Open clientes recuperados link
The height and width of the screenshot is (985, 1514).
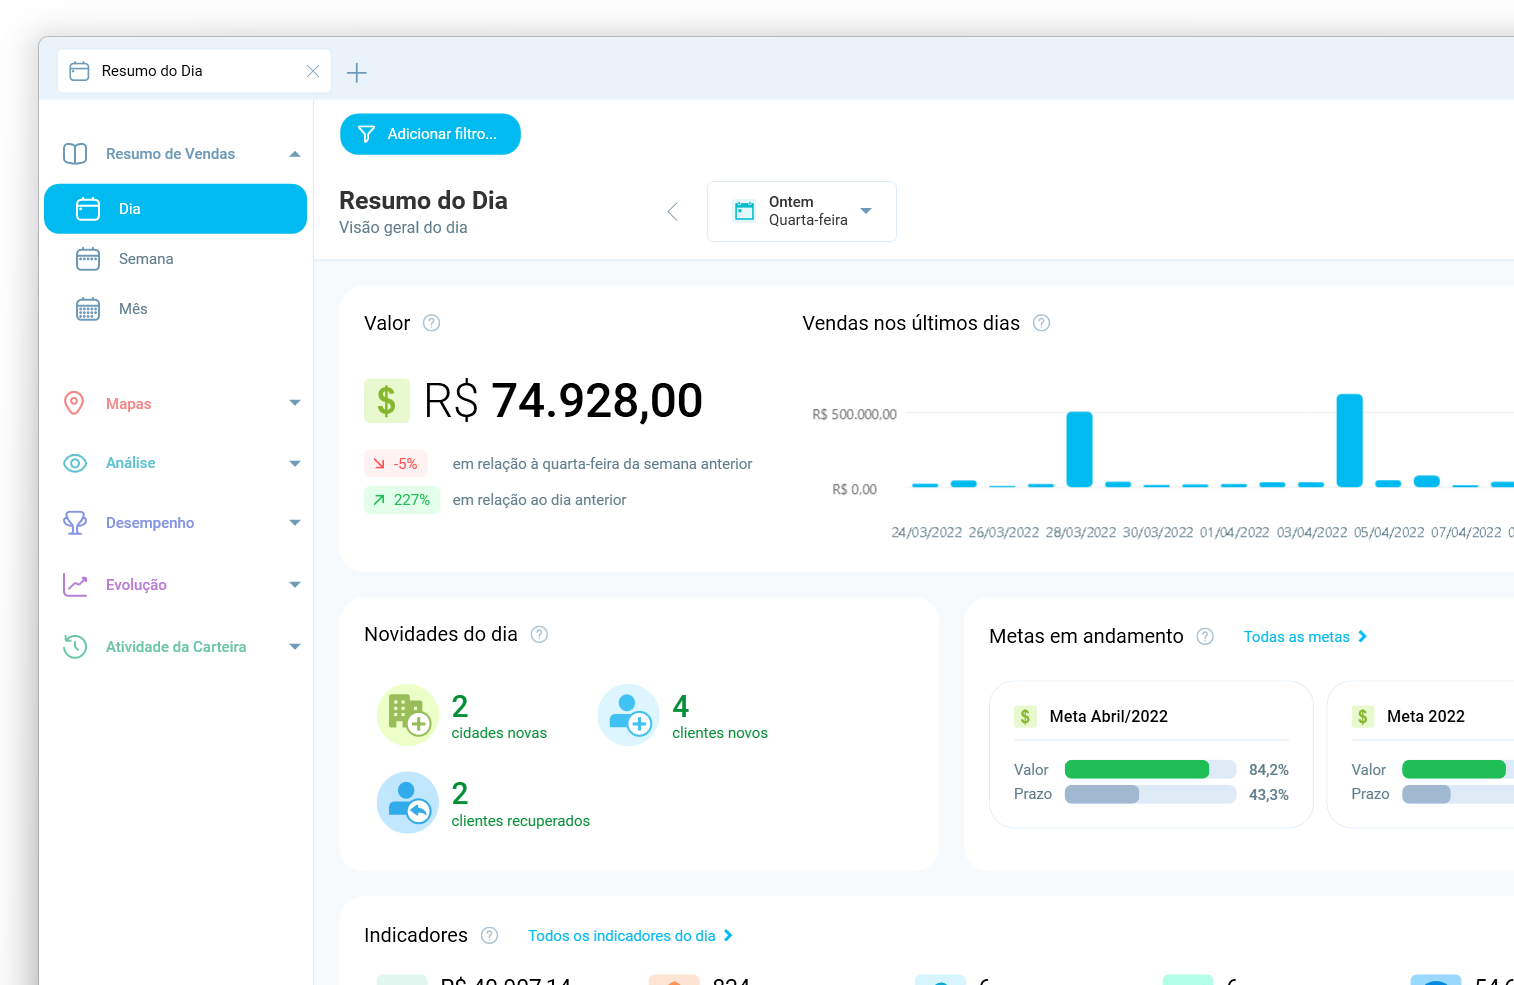521,821
